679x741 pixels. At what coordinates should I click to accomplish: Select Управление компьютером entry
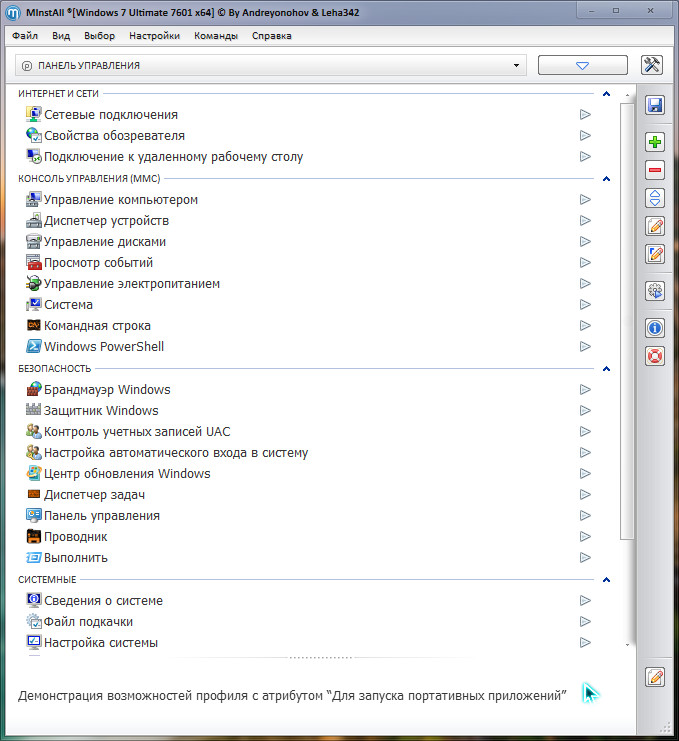[x=121, y=199]
